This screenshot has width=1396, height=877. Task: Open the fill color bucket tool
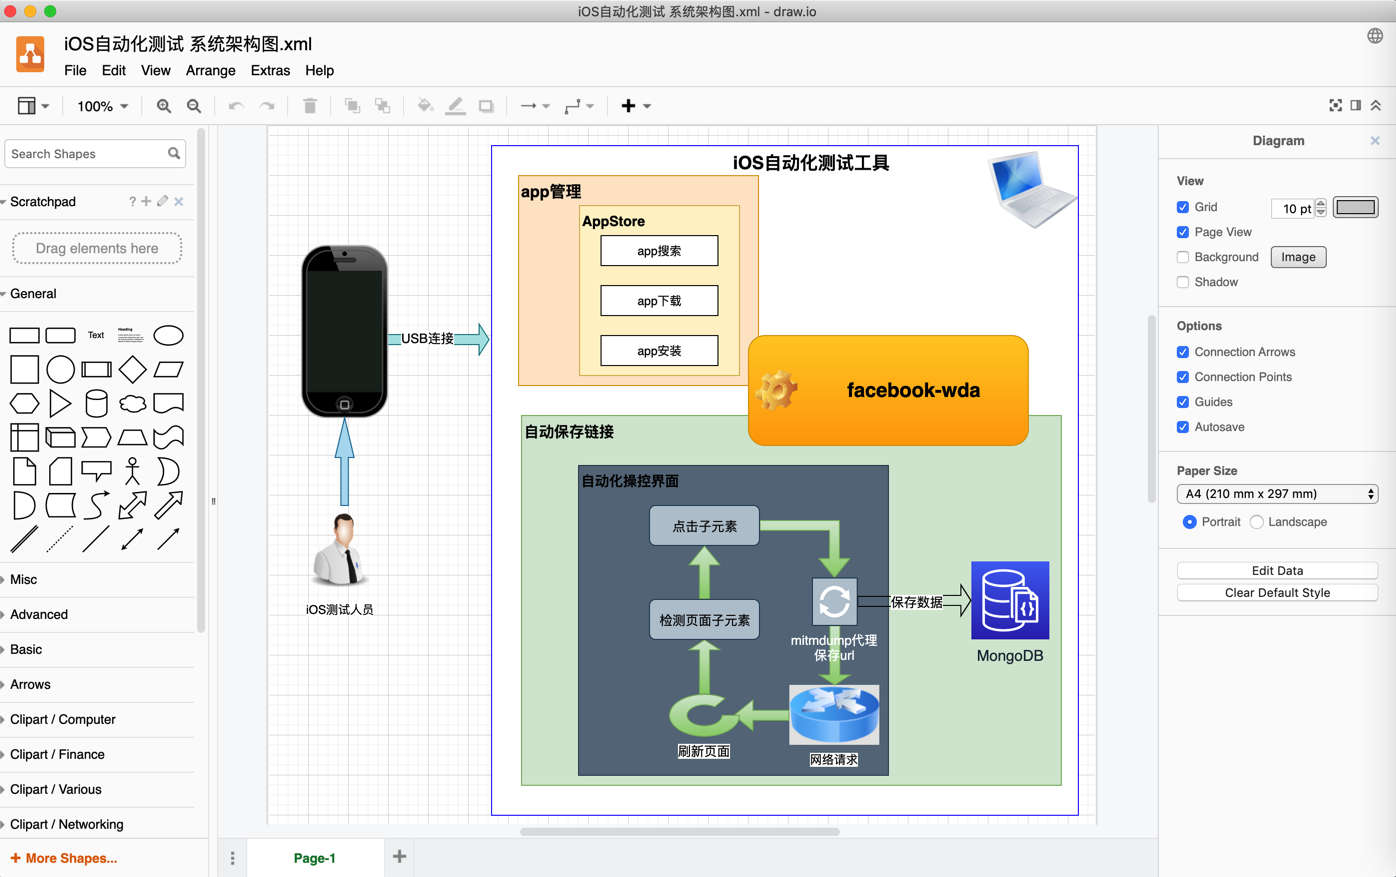[x=425, y=106]
